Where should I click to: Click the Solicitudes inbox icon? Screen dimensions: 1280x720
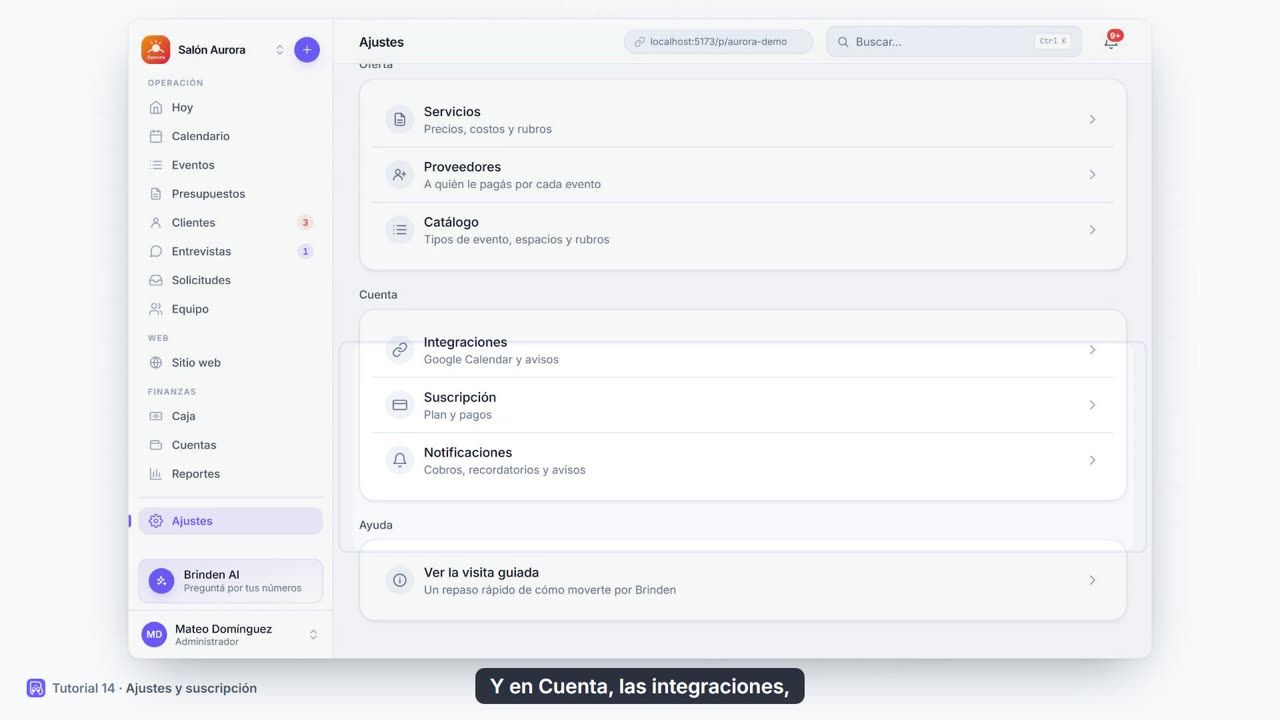tap(156, 281)
